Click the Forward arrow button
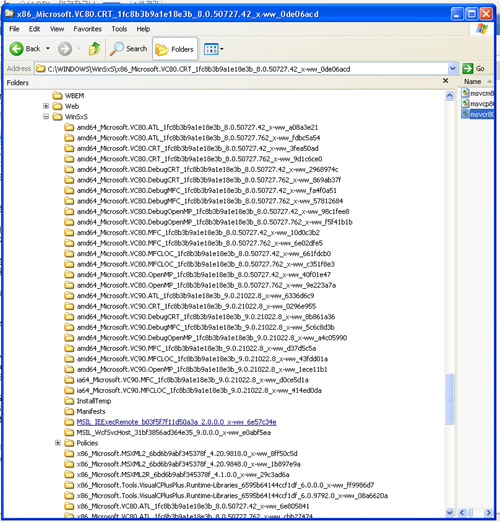The image size is (500, 522). (x=65, y=49)
